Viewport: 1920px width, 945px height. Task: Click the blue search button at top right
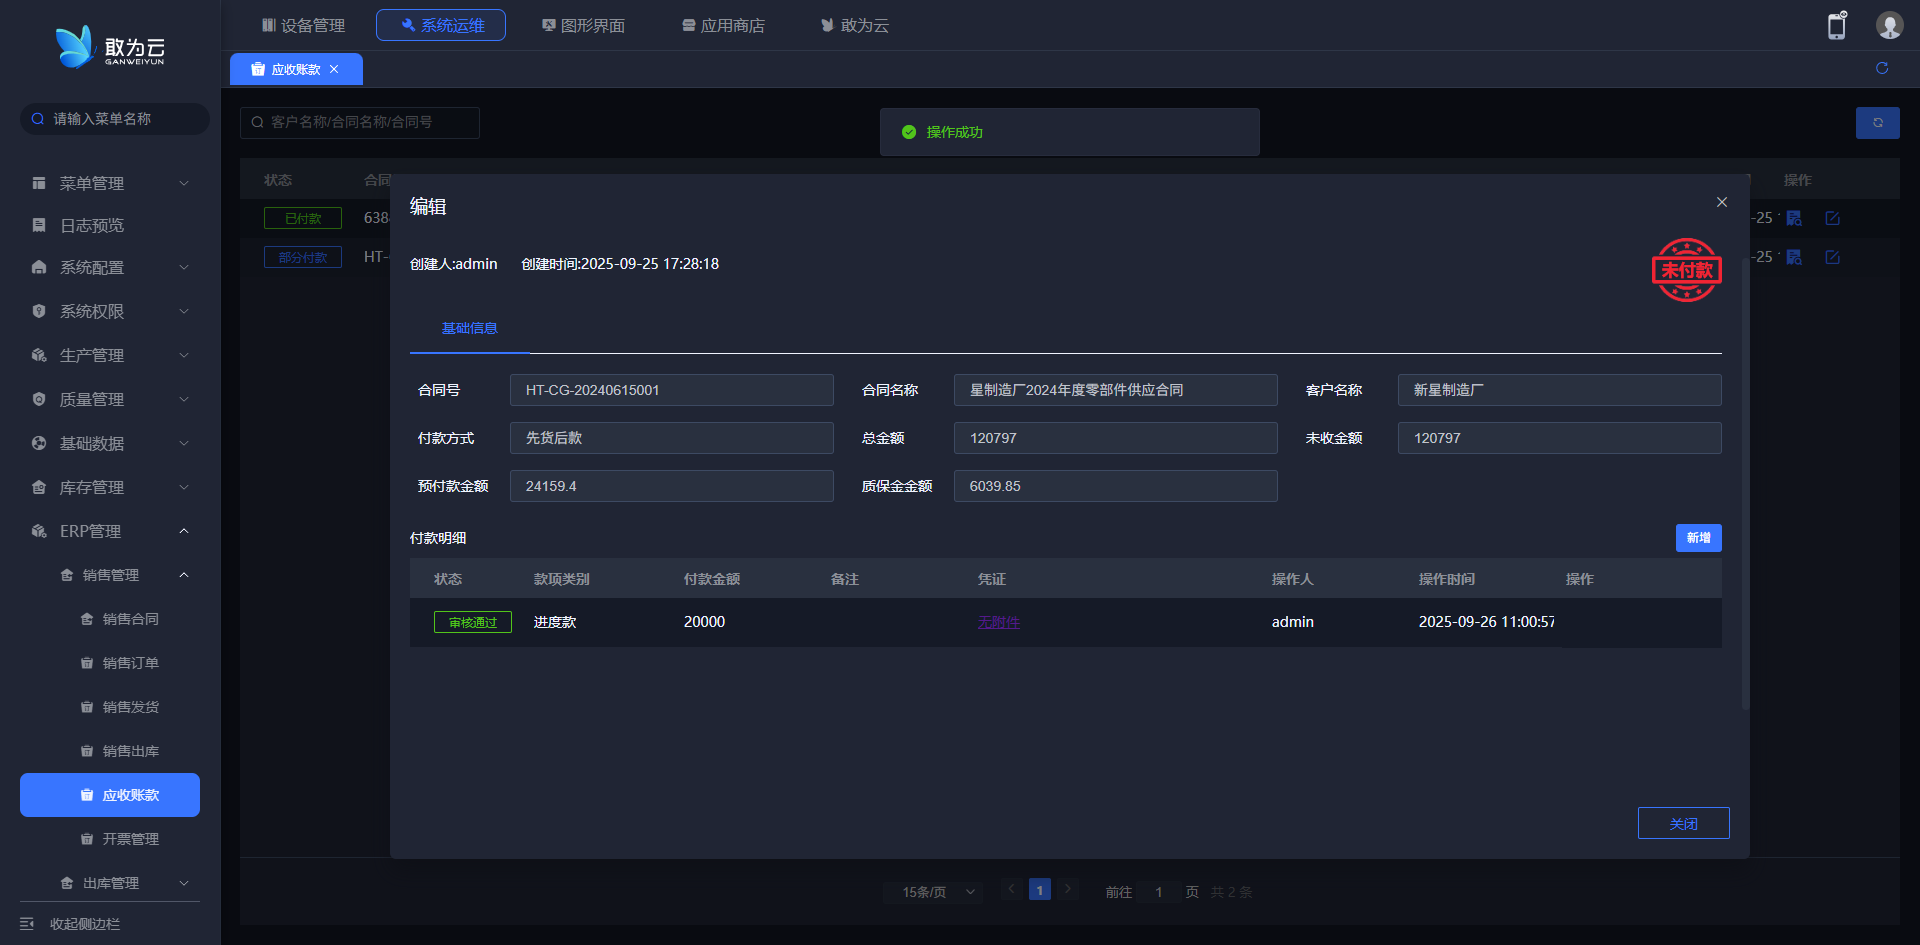pyautogui.click(x=1877, y=123)
